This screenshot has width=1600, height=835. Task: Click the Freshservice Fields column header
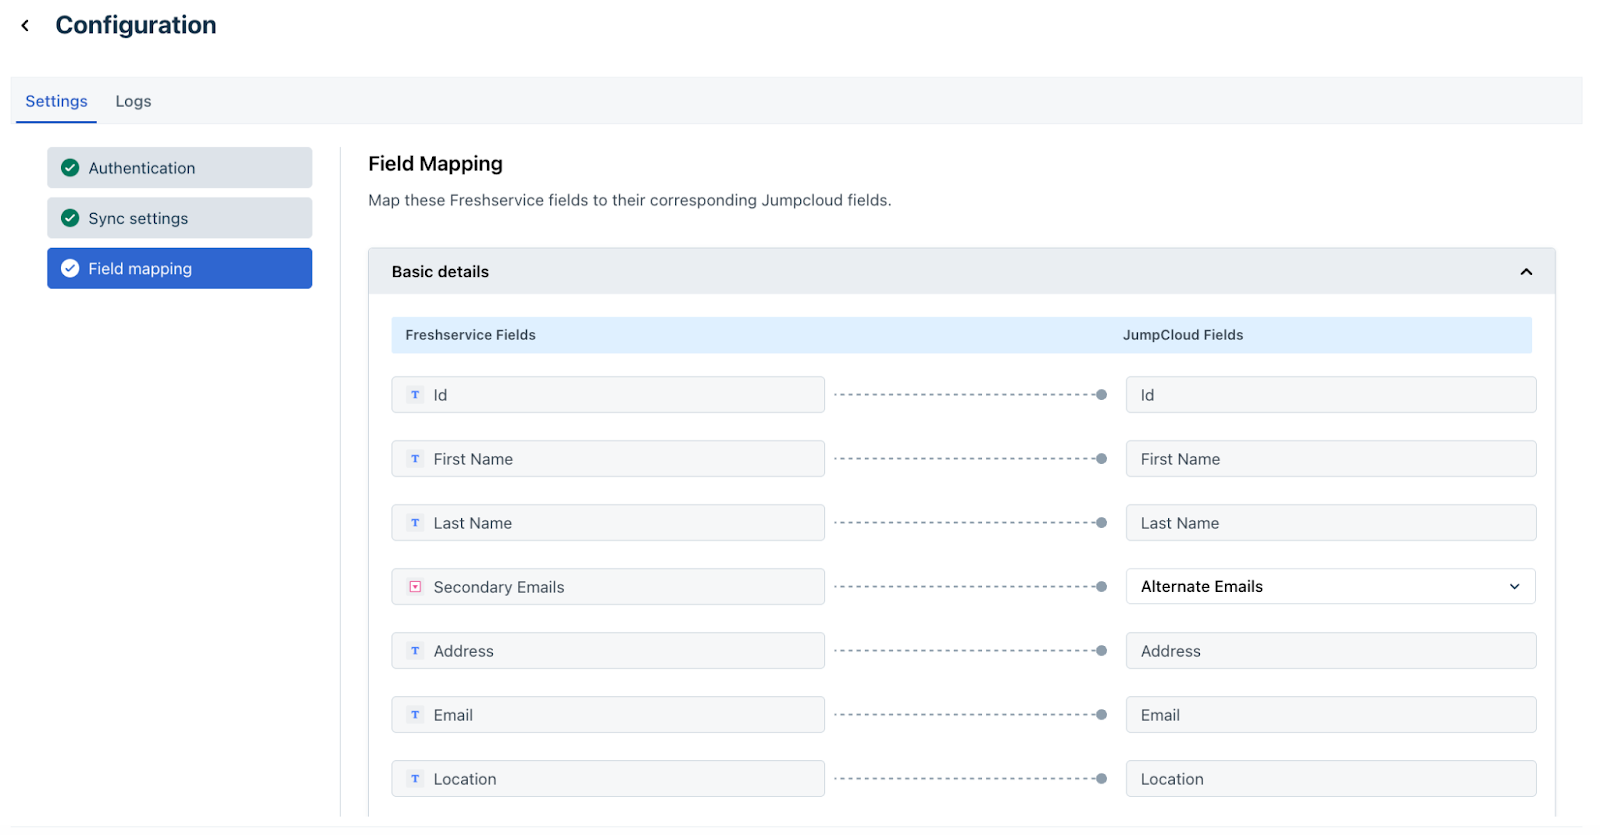click(x=470, y=335)
